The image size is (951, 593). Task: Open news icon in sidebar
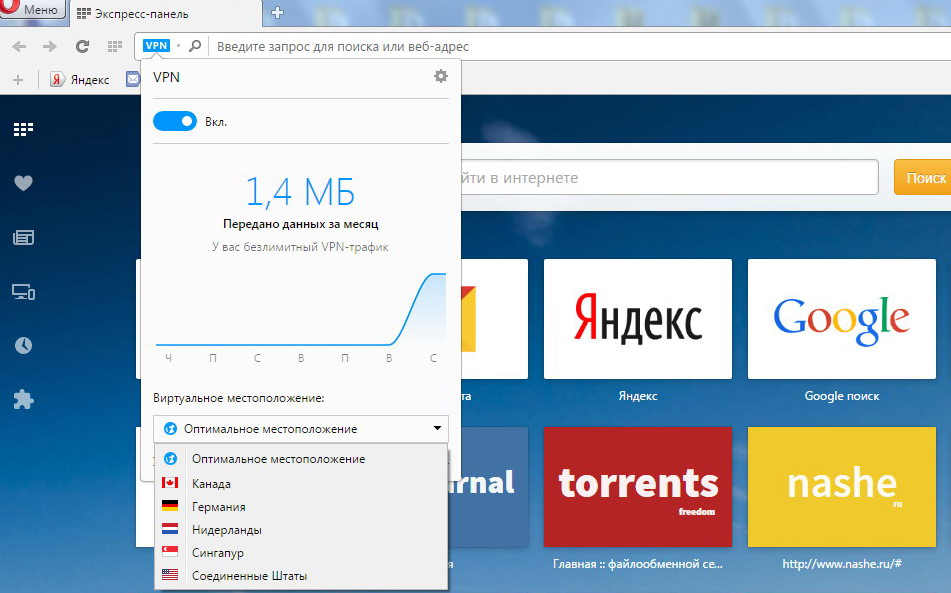coord(23,237)
